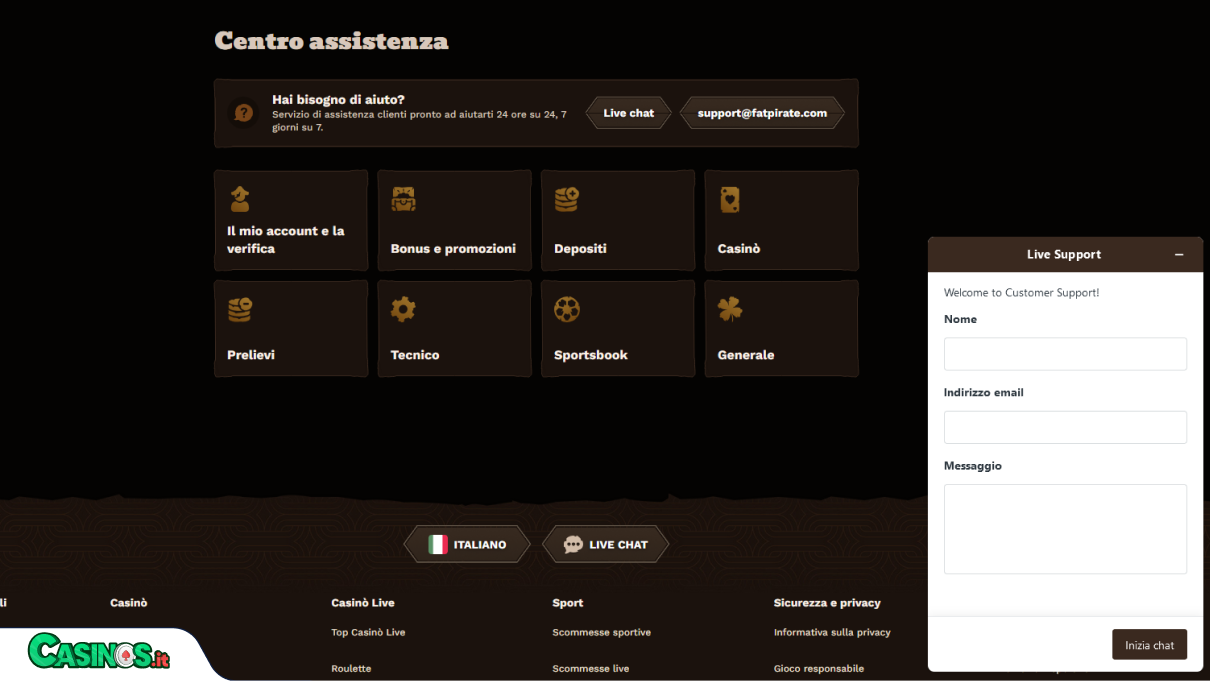Click the coin stack deposit icon
The height and width of the screenshot is (681, 1210).
click(567, 199)
